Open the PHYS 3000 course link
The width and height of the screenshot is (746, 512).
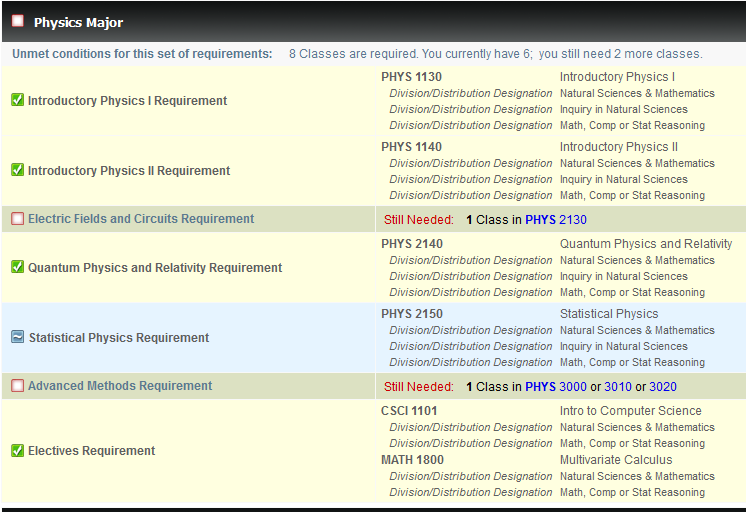tap(556, 387)
